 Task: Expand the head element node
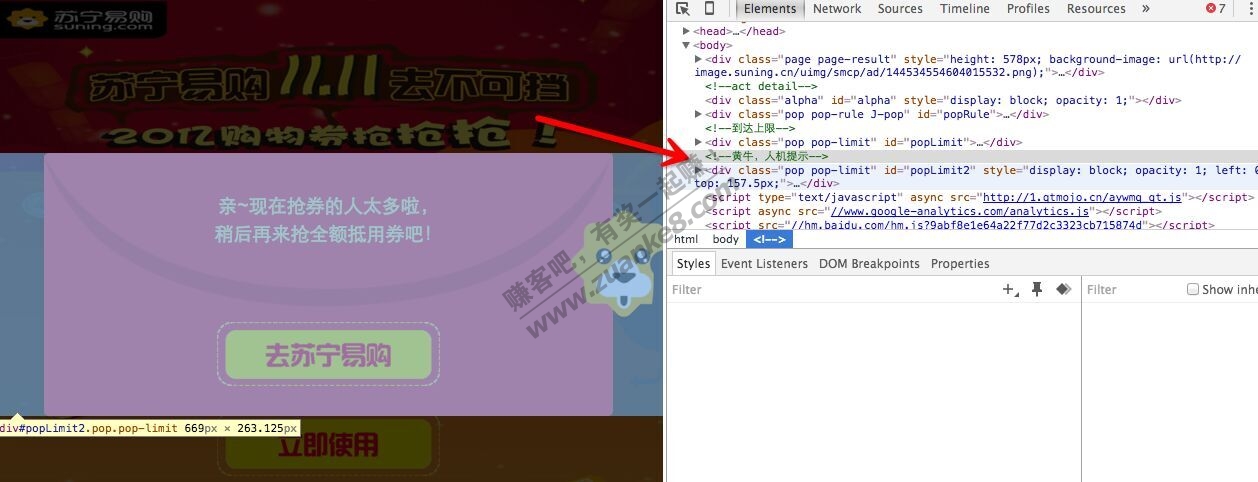pyautogui.click(x=687, y=32)
